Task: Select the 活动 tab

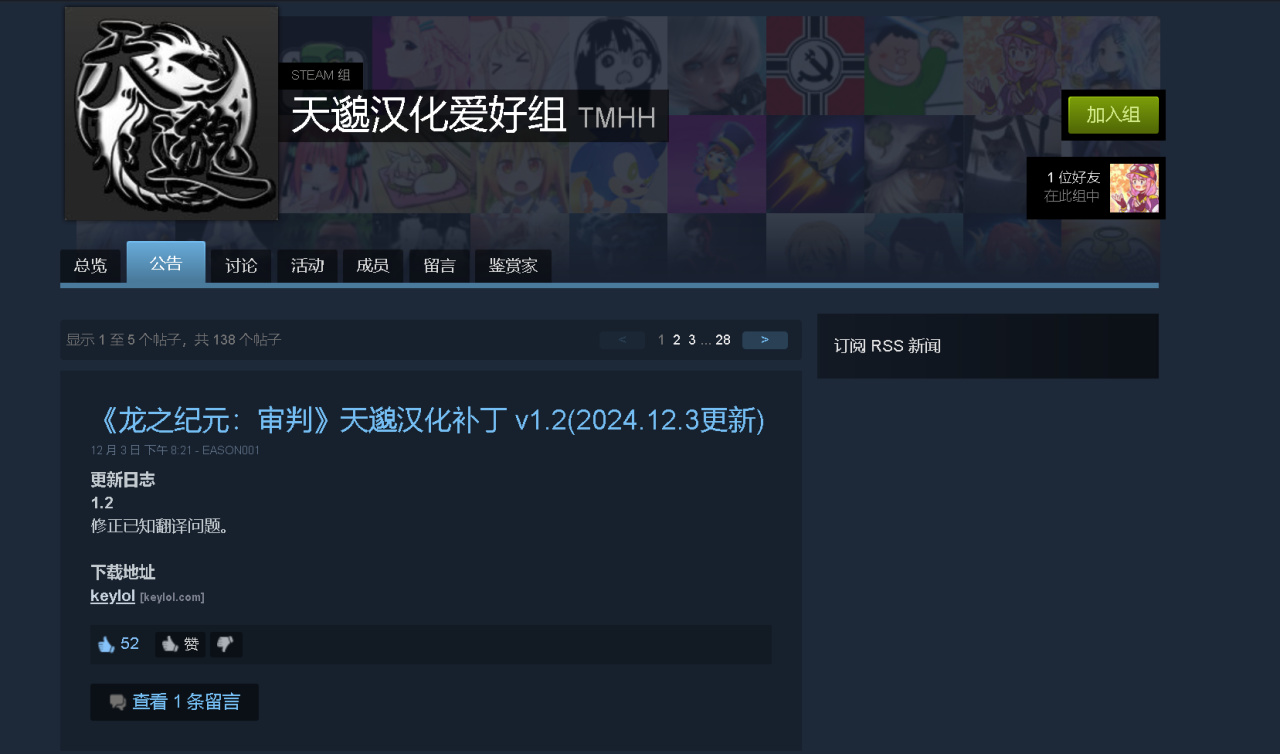Action: pos(307,266)
